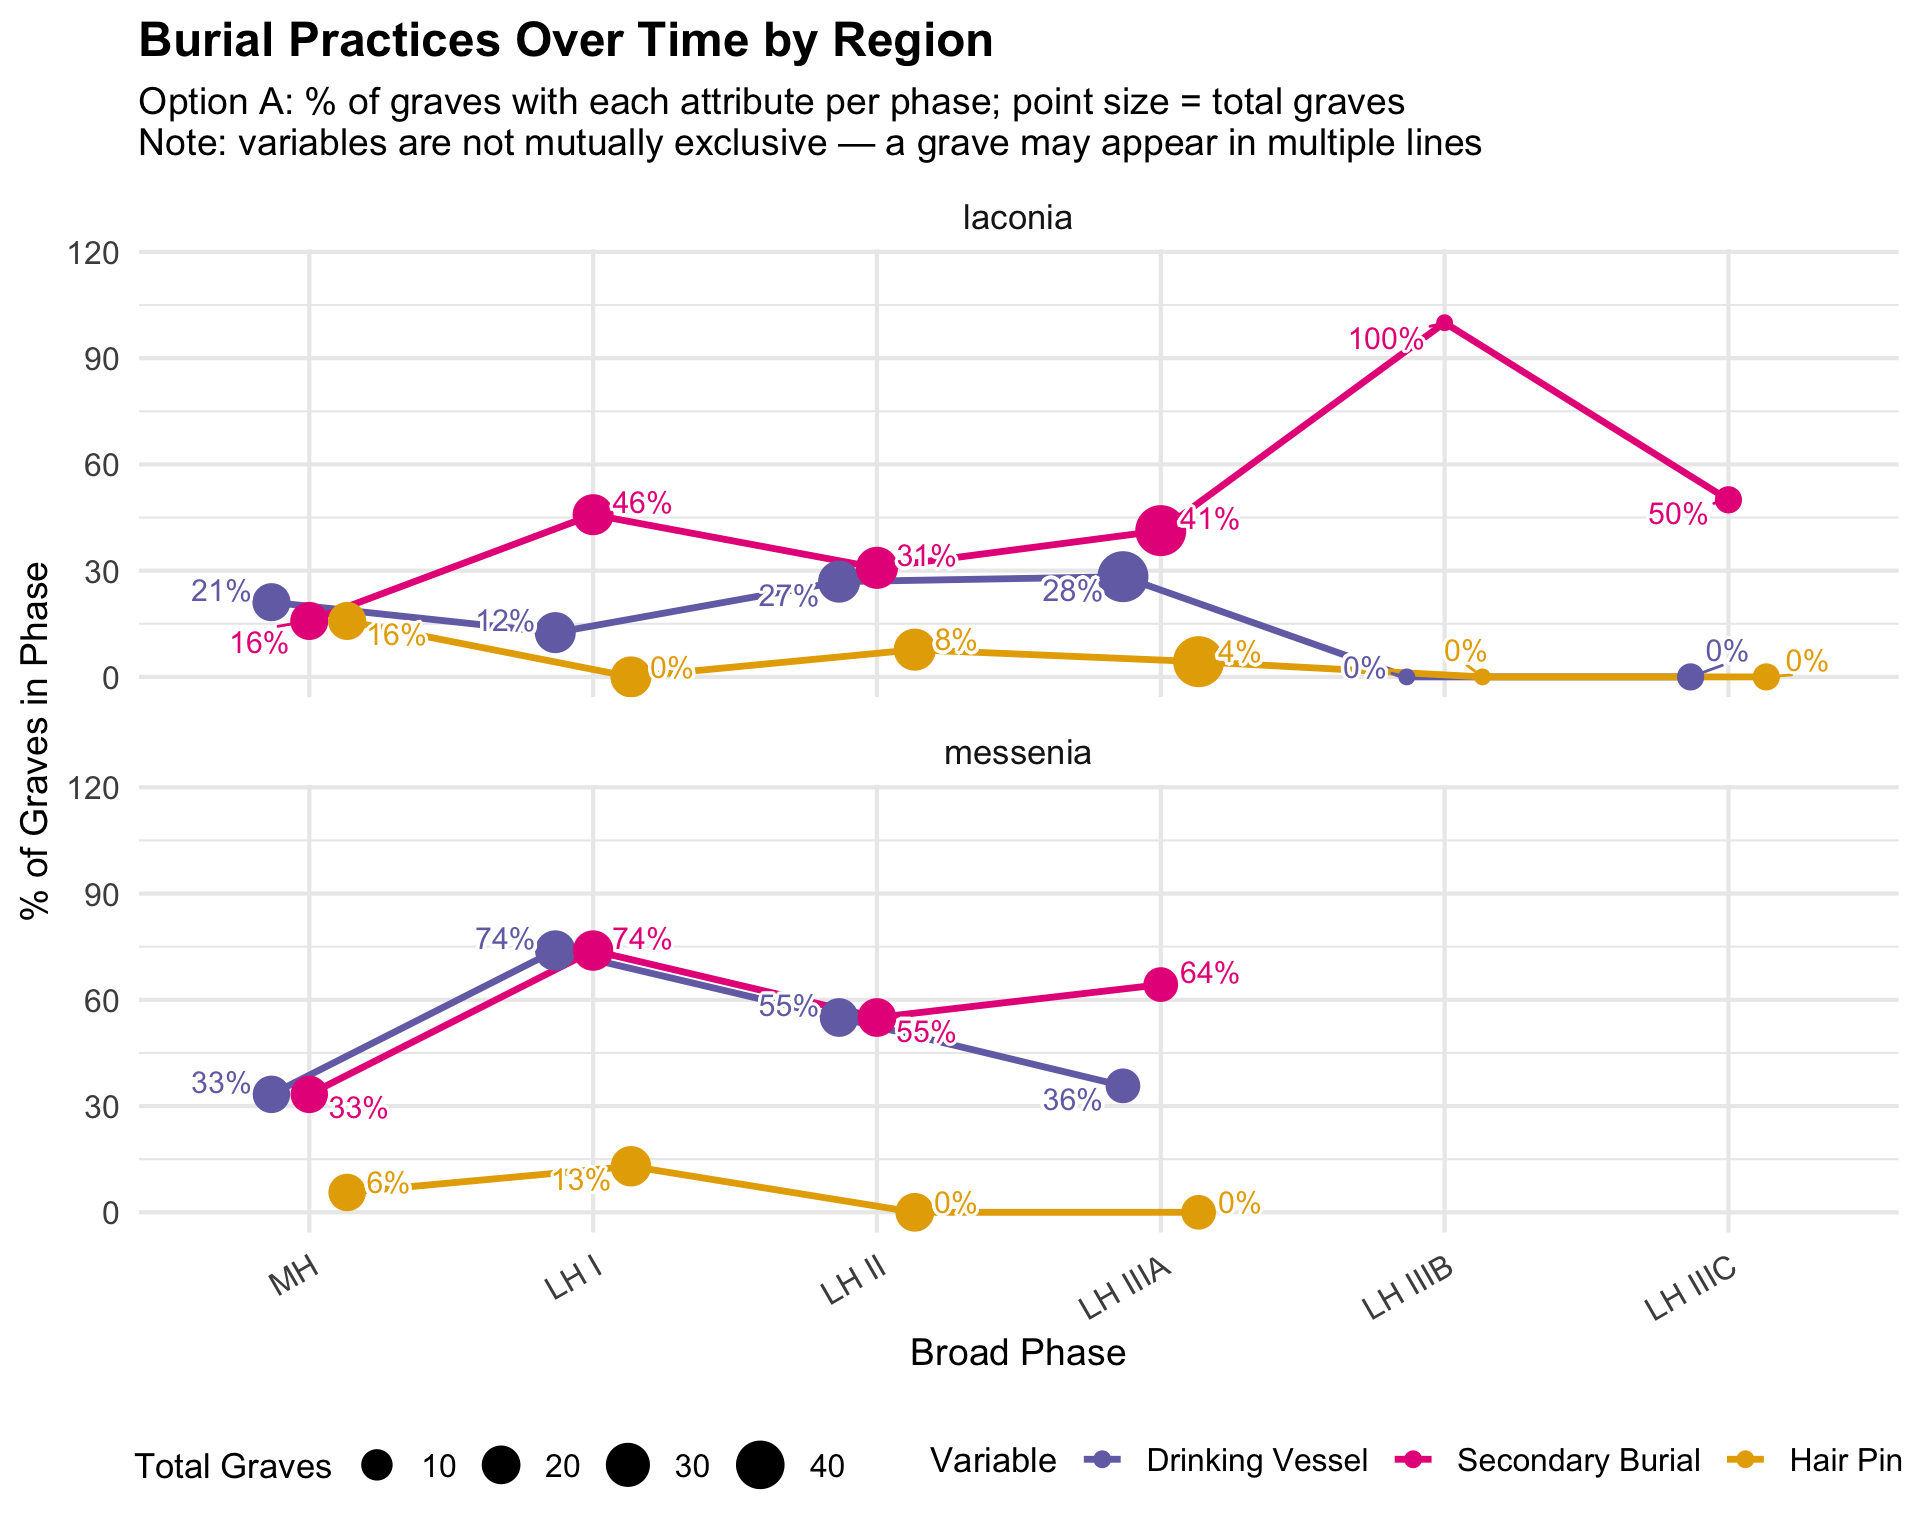Click the 21% Drinking Vessel point in laconia
Viewport: 1920px width, 1536px height.
(271, 602)
